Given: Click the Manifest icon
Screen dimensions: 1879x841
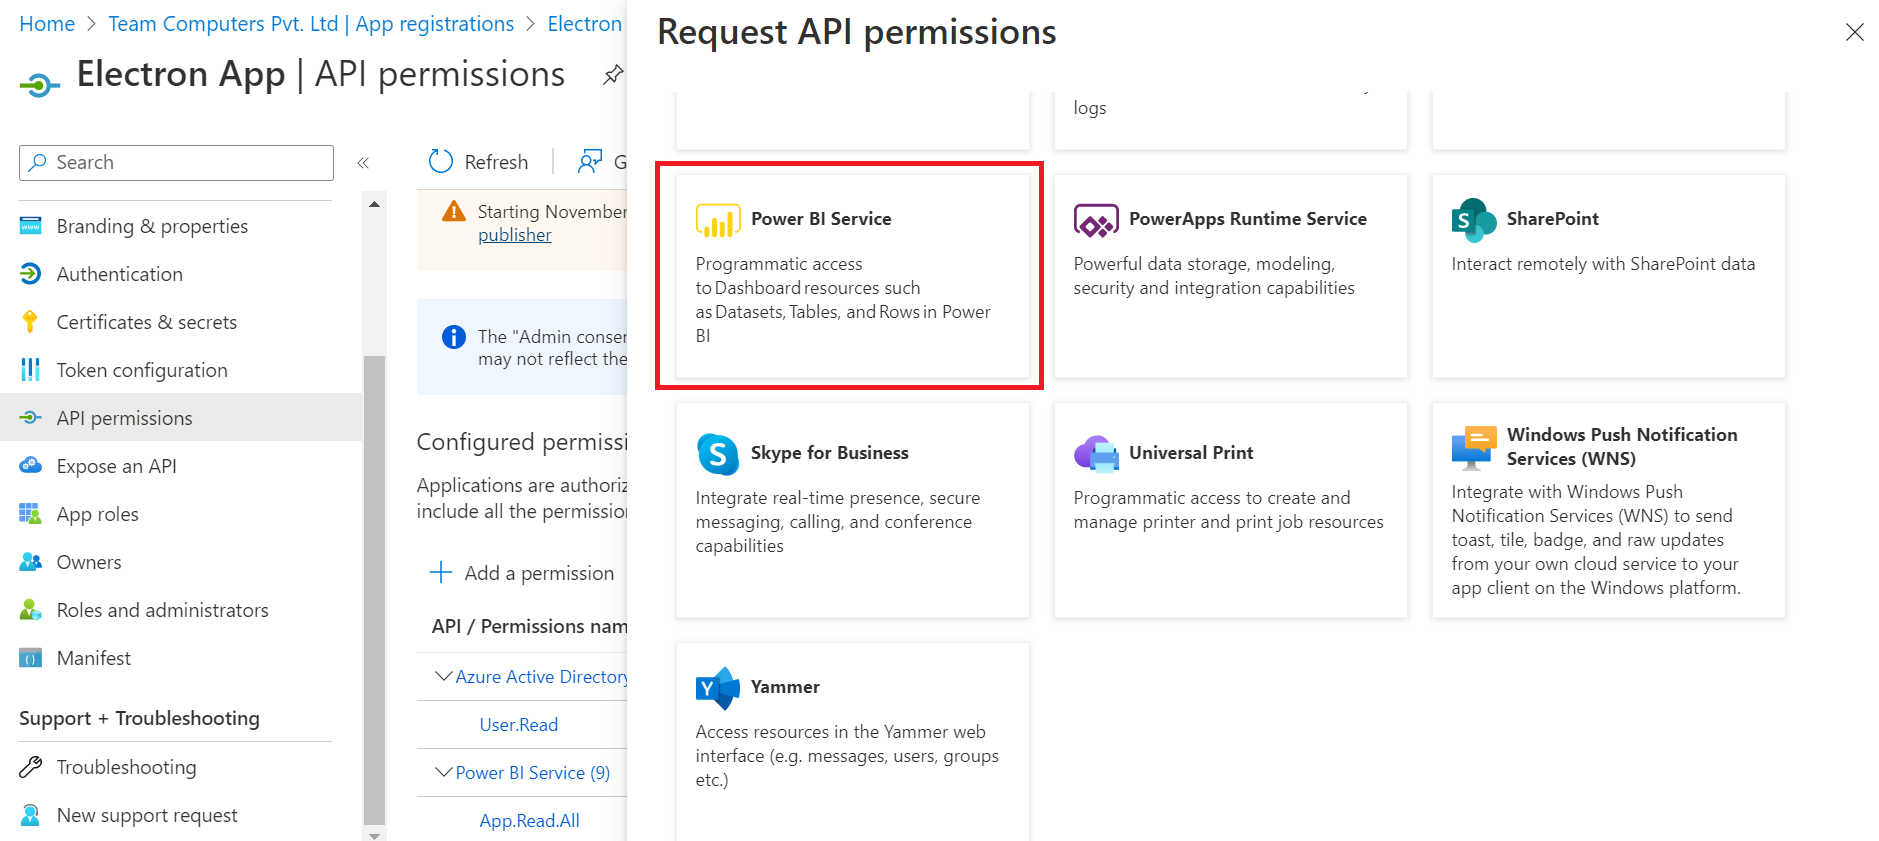Looking at the screenshot, I should pyautogui.click(x=31, y=658).
